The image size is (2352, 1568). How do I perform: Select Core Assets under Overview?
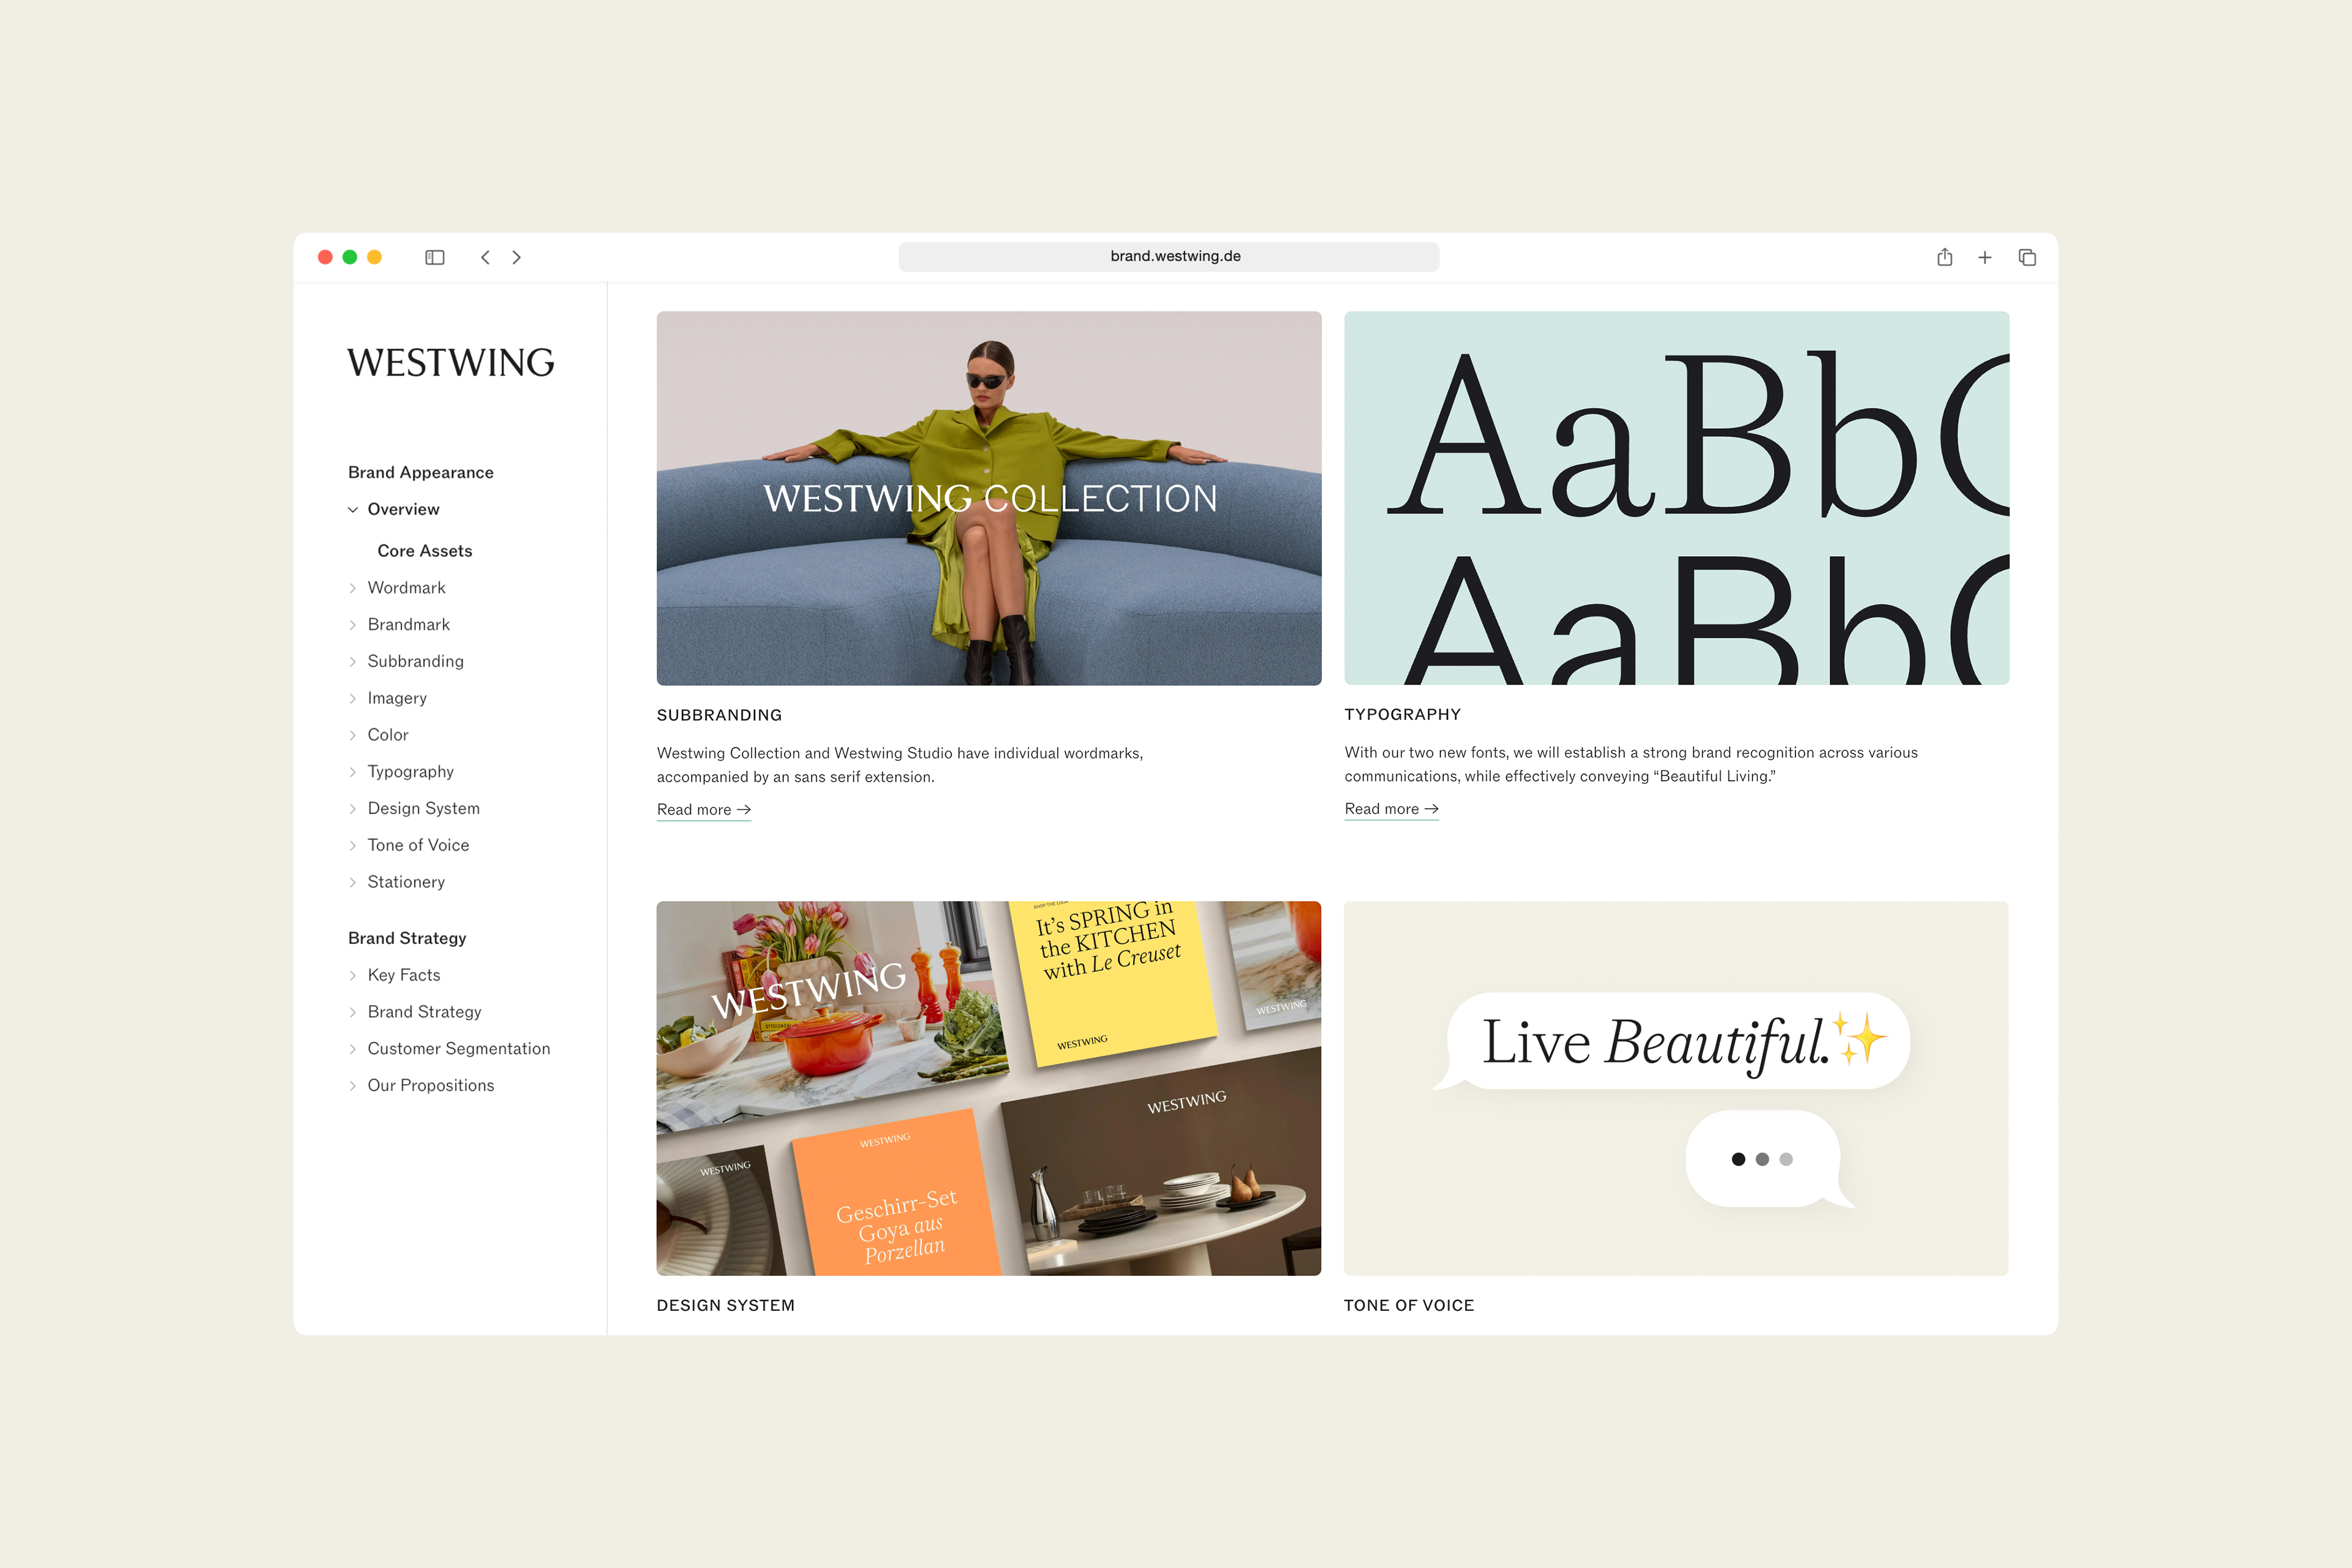pyautogui.click(x=424, y=551)
